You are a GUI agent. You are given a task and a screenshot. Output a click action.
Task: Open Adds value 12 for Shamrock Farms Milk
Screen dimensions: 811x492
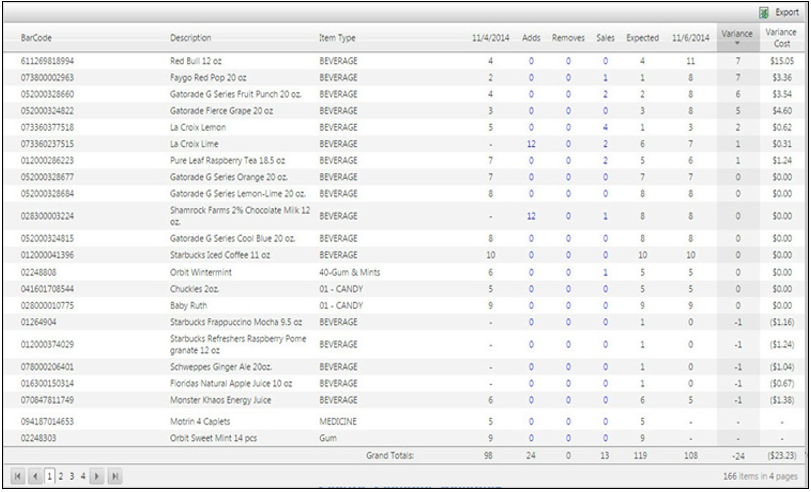(531, 216)
